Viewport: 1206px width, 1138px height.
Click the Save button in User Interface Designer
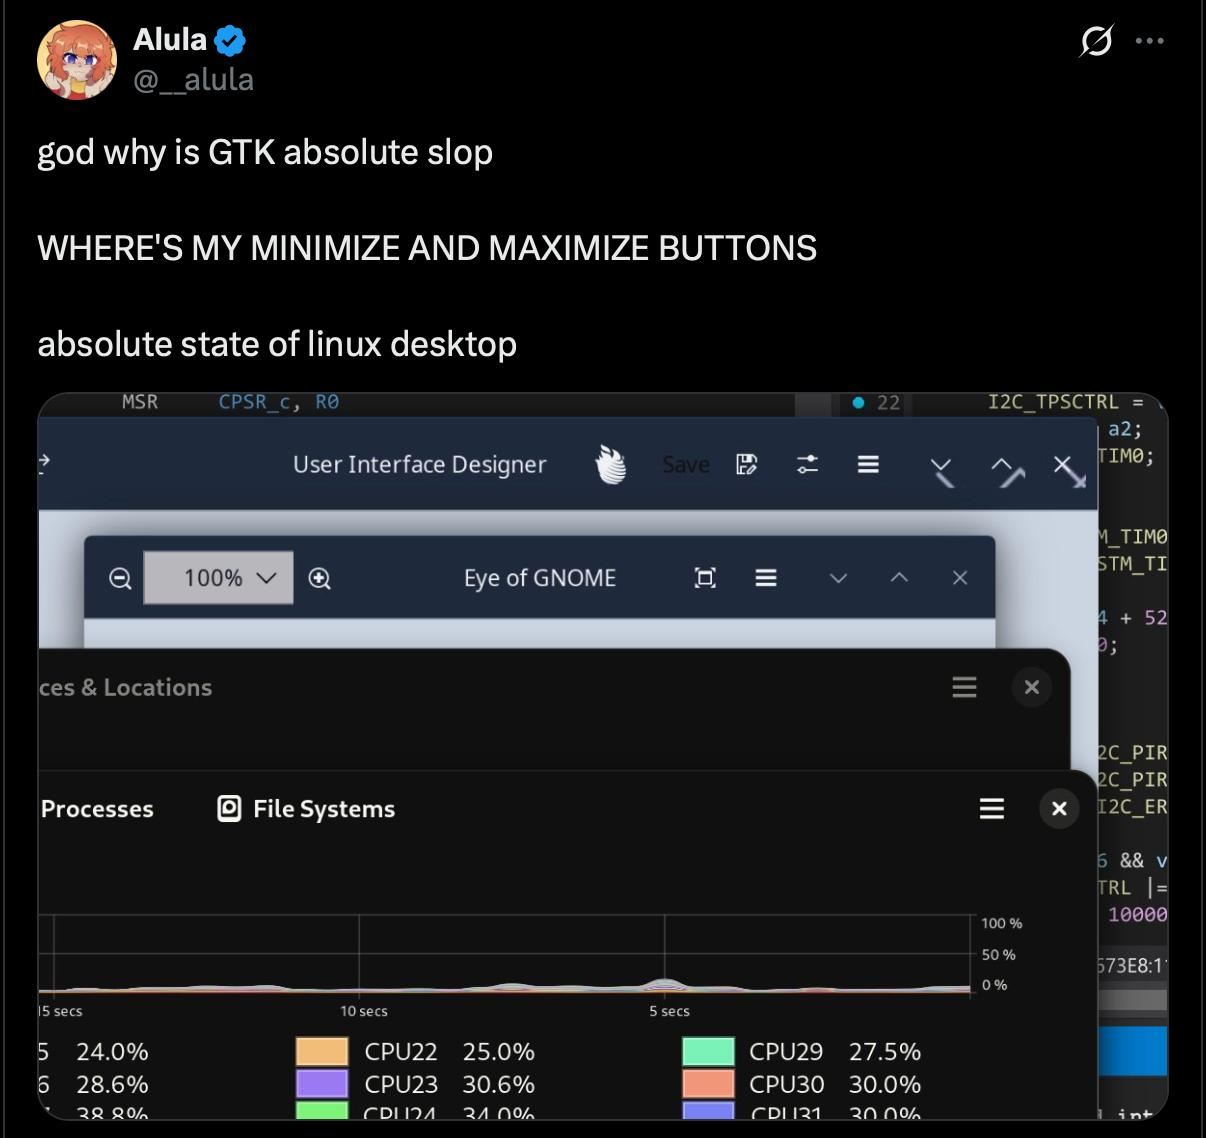[x=686, y=465]
